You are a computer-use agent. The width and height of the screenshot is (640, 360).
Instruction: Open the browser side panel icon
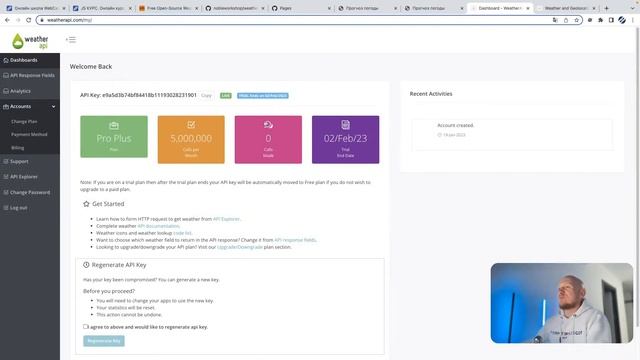611,20
